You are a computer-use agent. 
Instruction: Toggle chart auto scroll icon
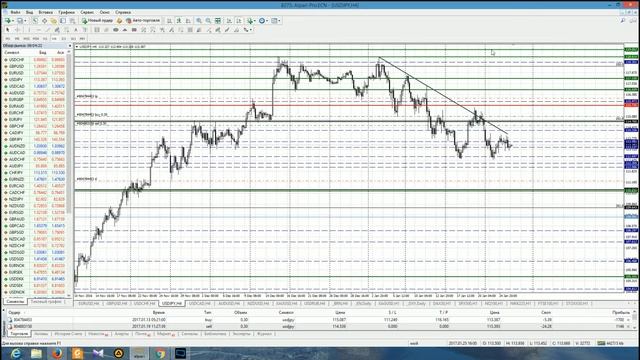tap(228, 20)
